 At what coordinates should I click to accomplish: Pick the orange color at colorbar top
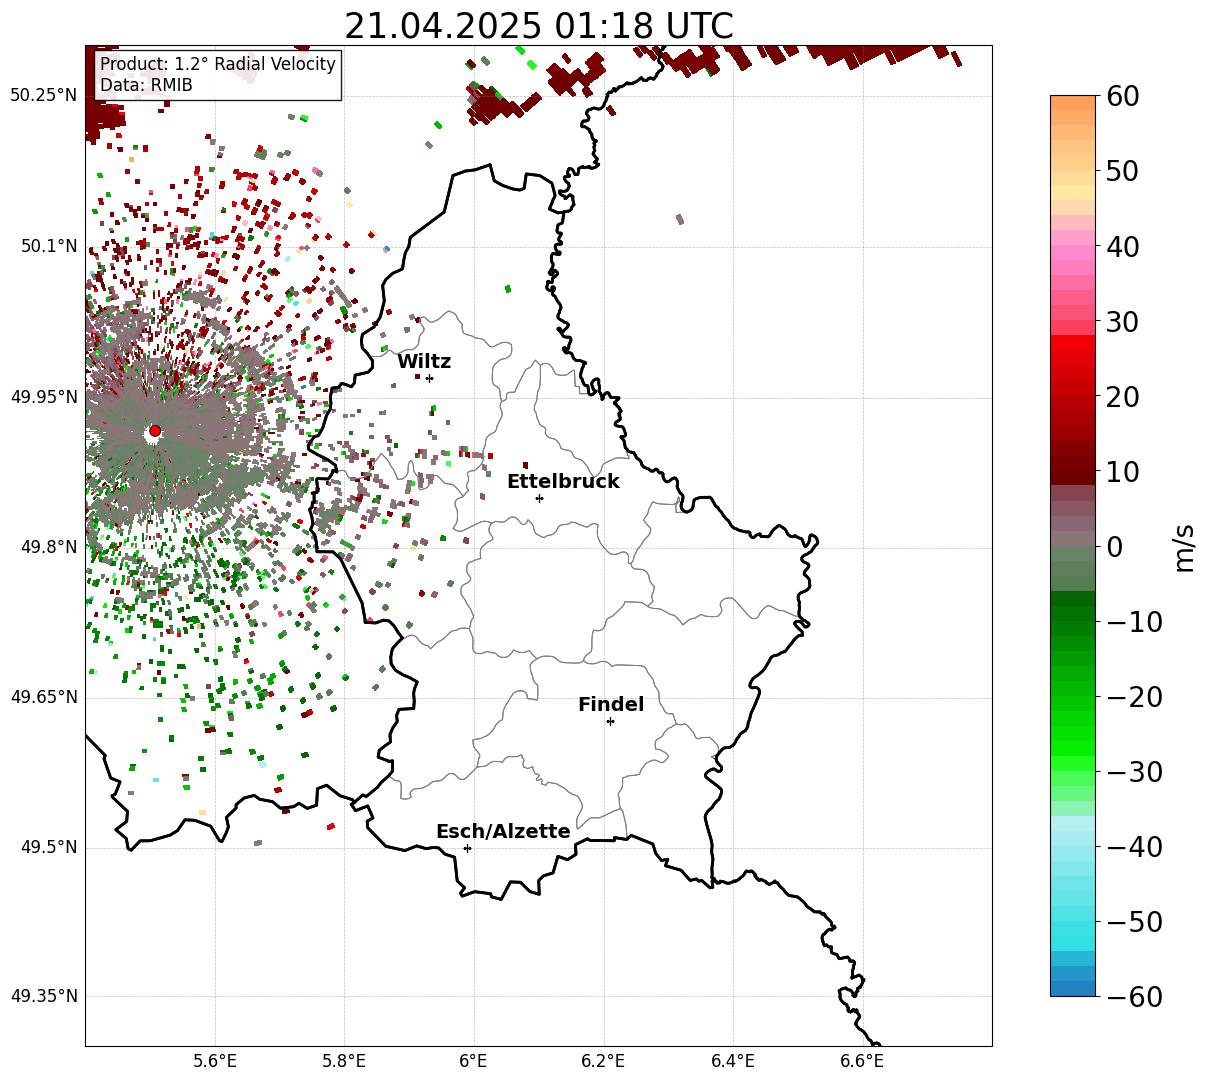click(x=1073, y=103)
